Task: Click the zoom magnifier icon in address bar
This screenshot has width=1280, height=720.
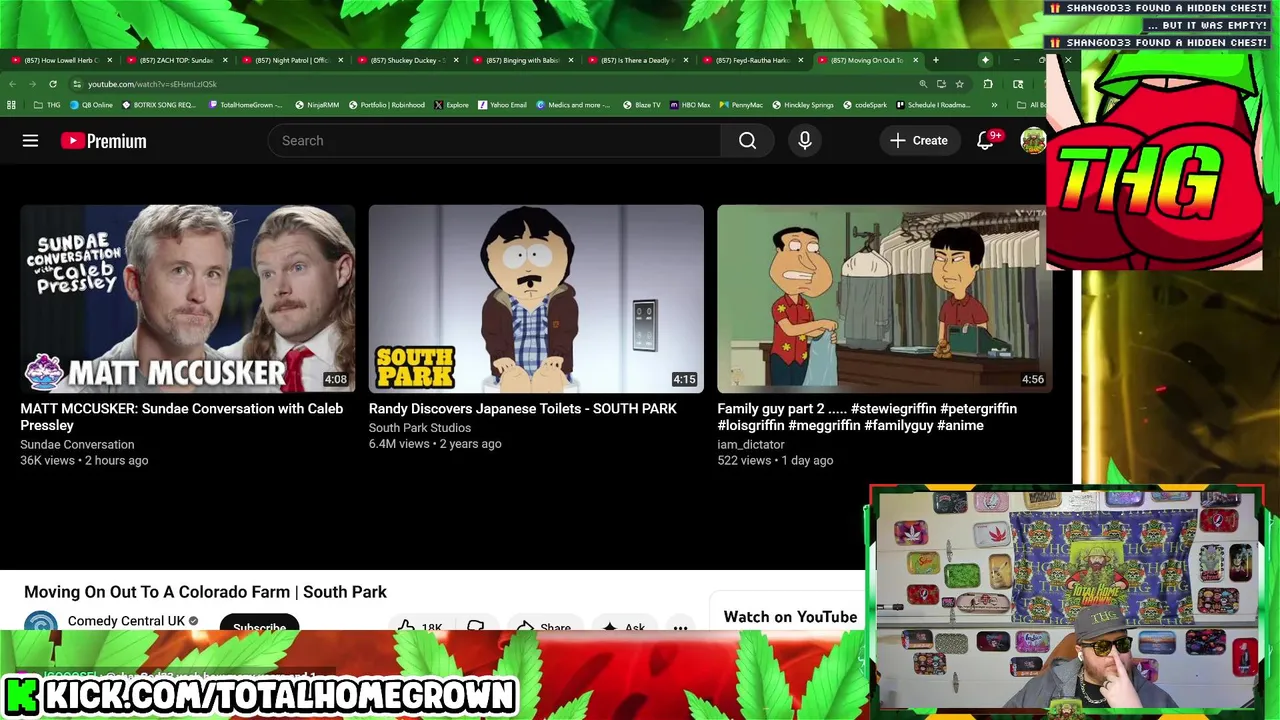Action: click(x=923, y=84)
